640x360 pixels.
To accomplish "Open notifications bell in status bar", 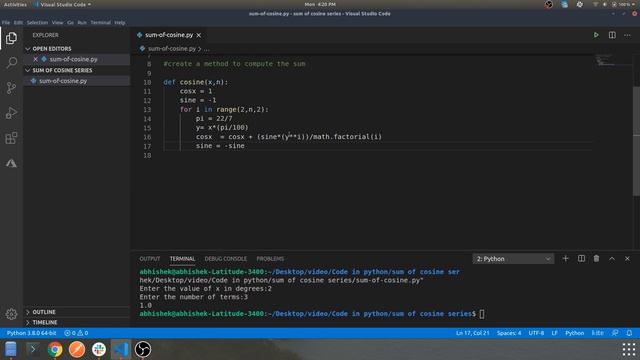I will (x=629, y=333).
